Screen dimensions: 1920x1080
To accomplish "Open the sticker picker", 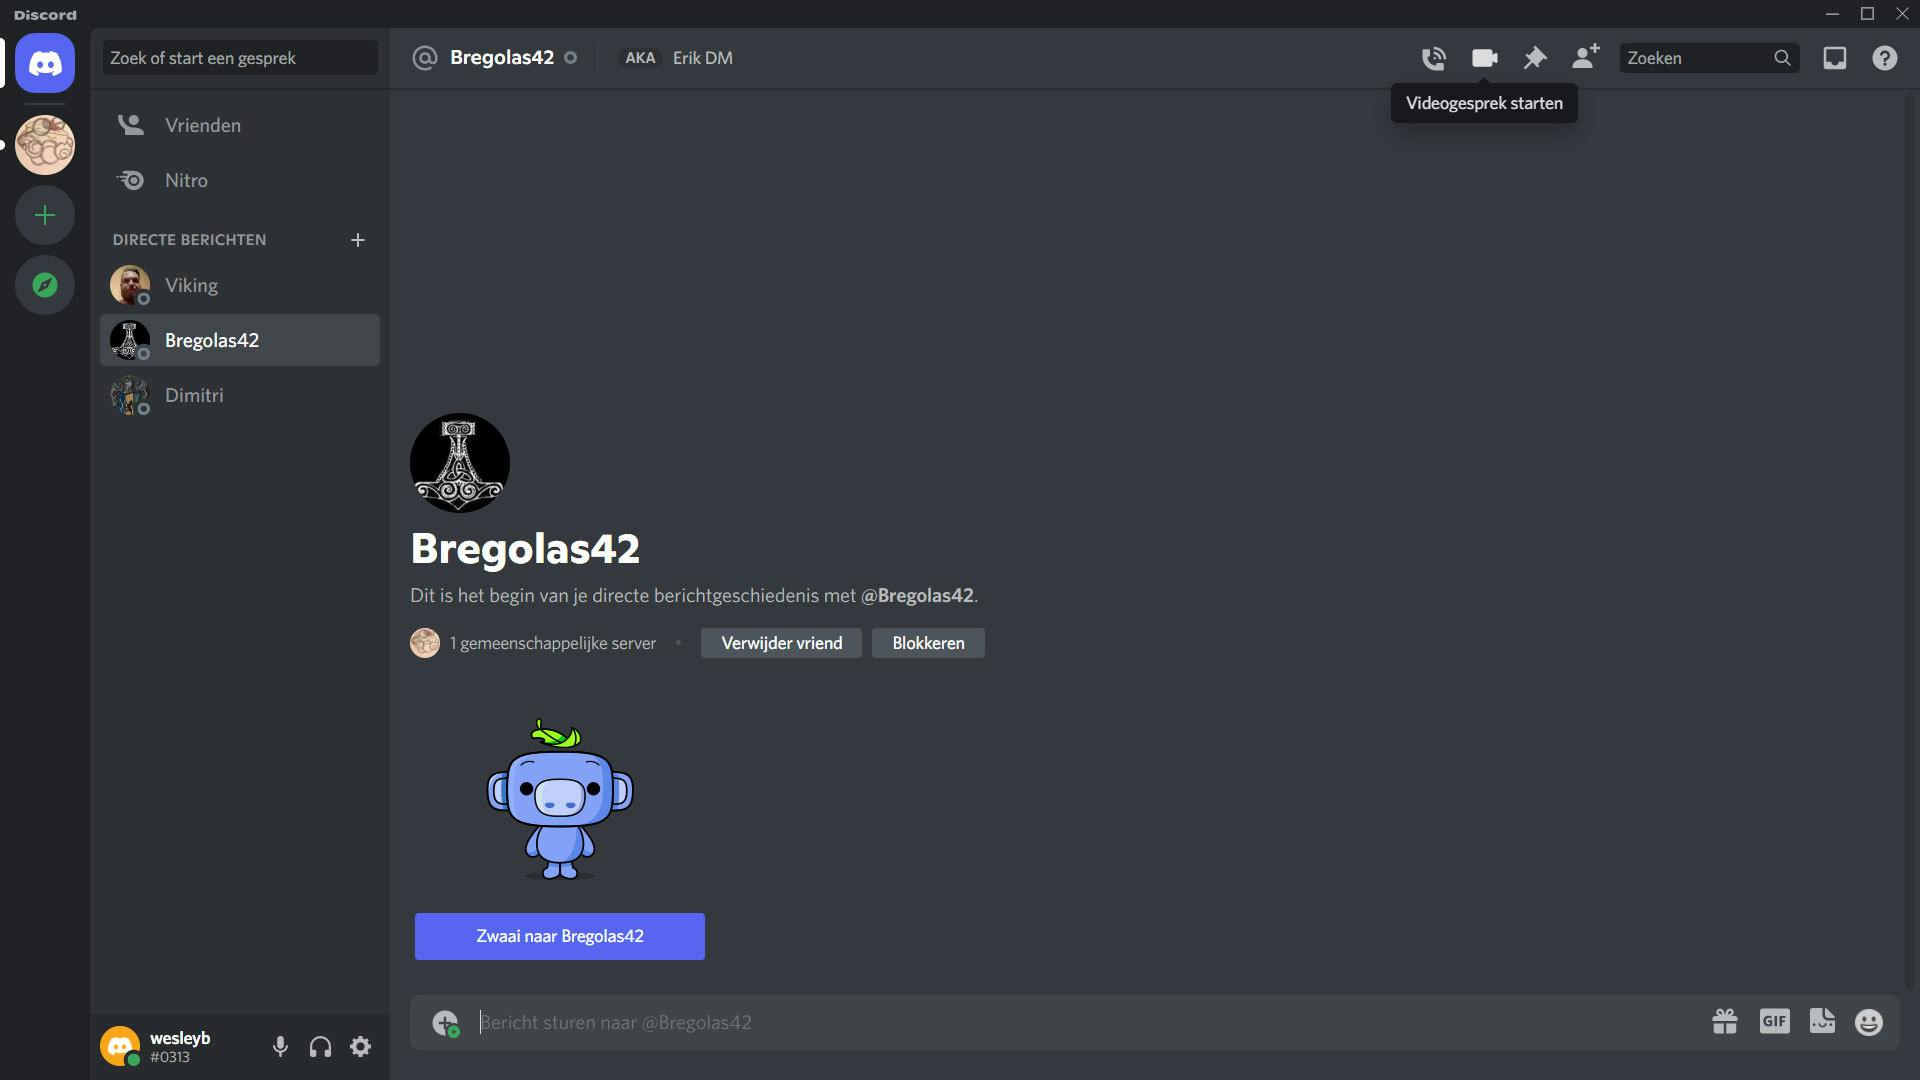I will point(1822,1021).
